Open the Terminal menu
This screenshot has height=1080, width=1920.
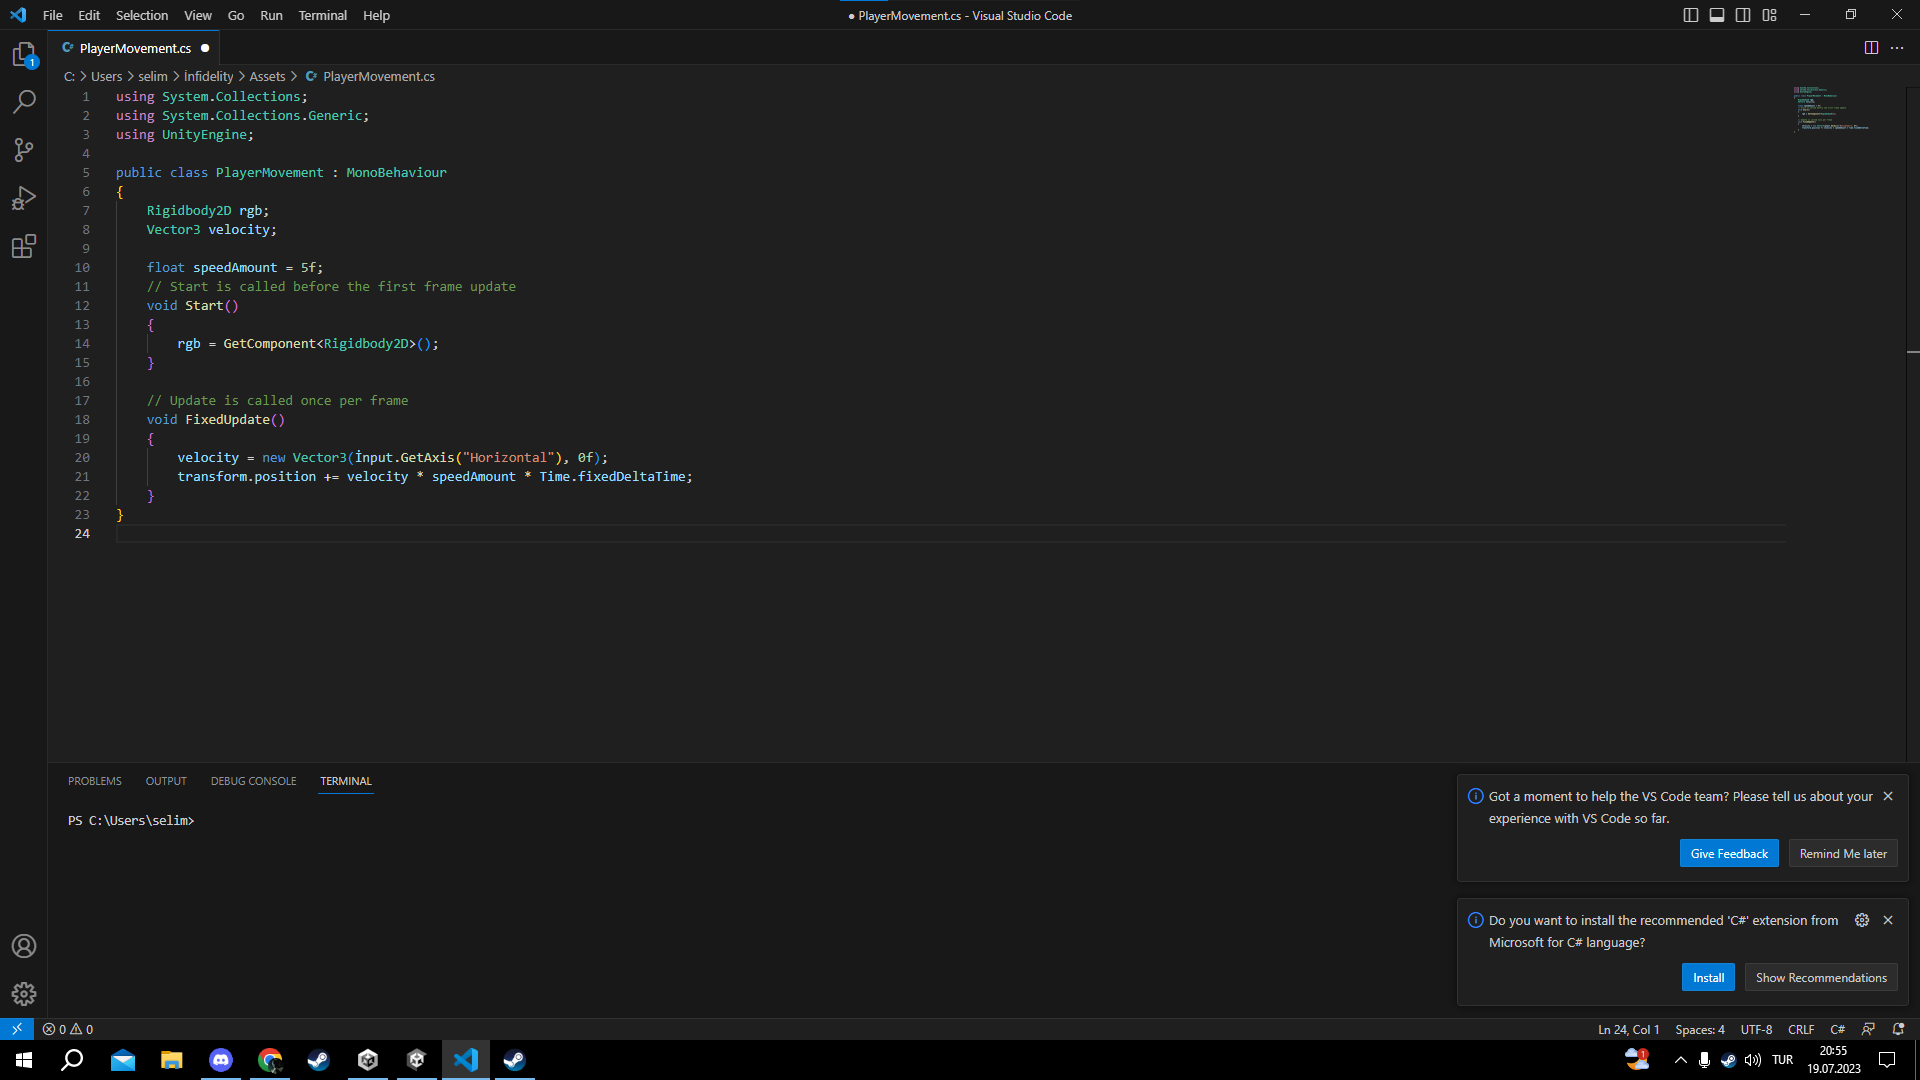(x=322, y=15)
